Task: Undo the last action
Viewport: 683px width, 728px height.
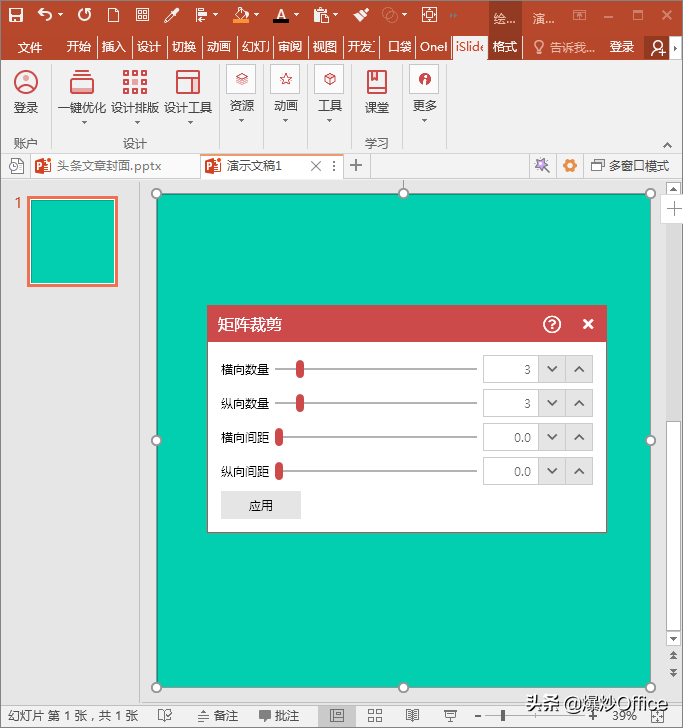Action: tap(45, 15)
